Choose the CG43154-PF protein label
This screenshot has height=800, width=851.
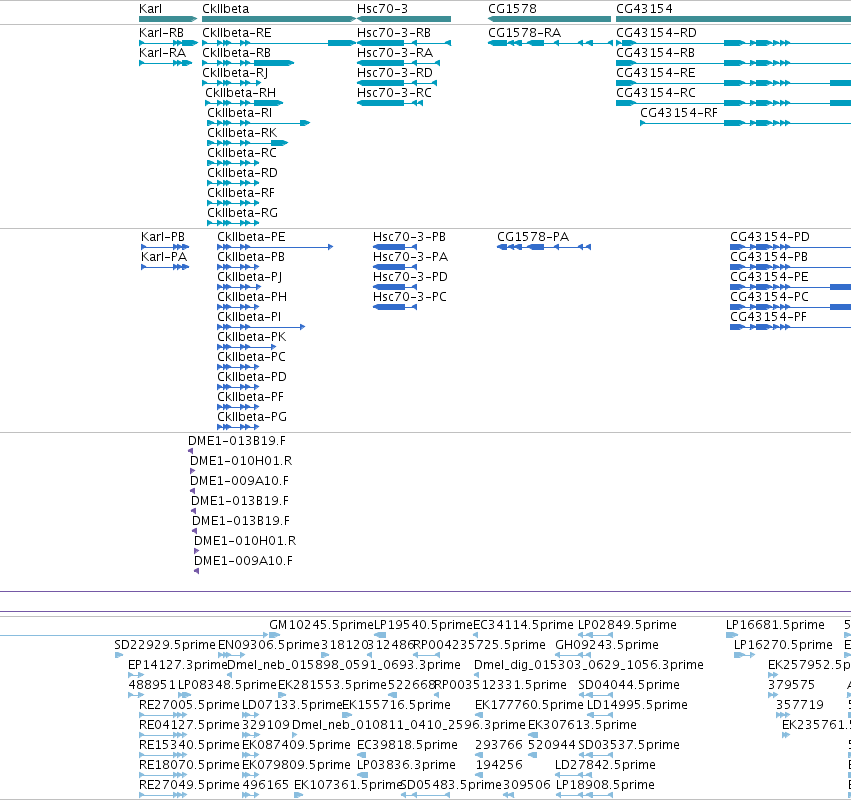click(x=769, y=318)
